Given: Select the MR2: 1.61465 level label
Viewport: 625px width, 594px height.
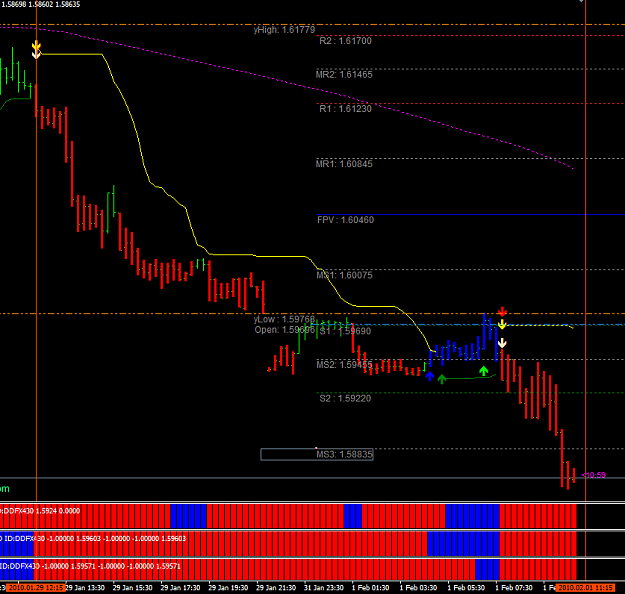Looking at the screenshot, I should coord(344,75).
